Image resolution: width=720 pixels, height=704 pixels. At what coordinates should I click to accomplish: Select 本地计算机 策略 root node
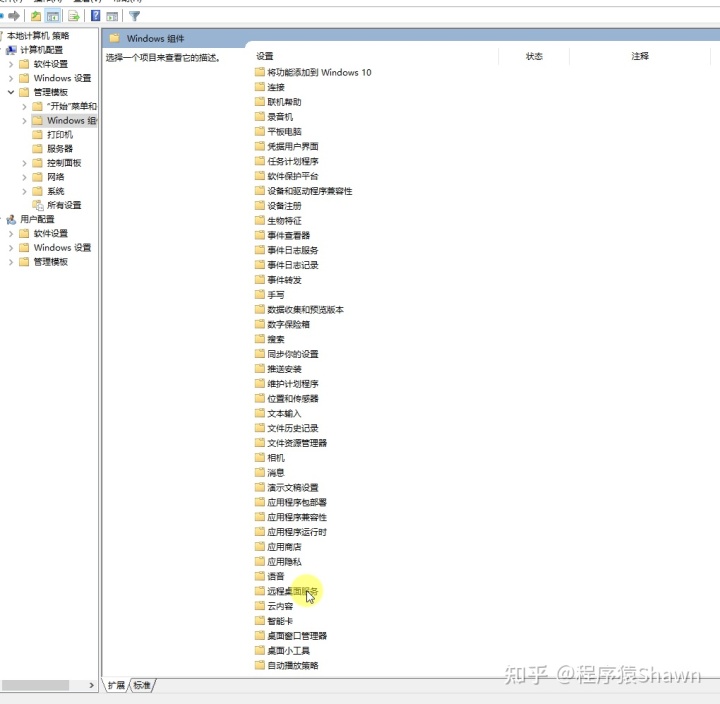pos(38,36)
